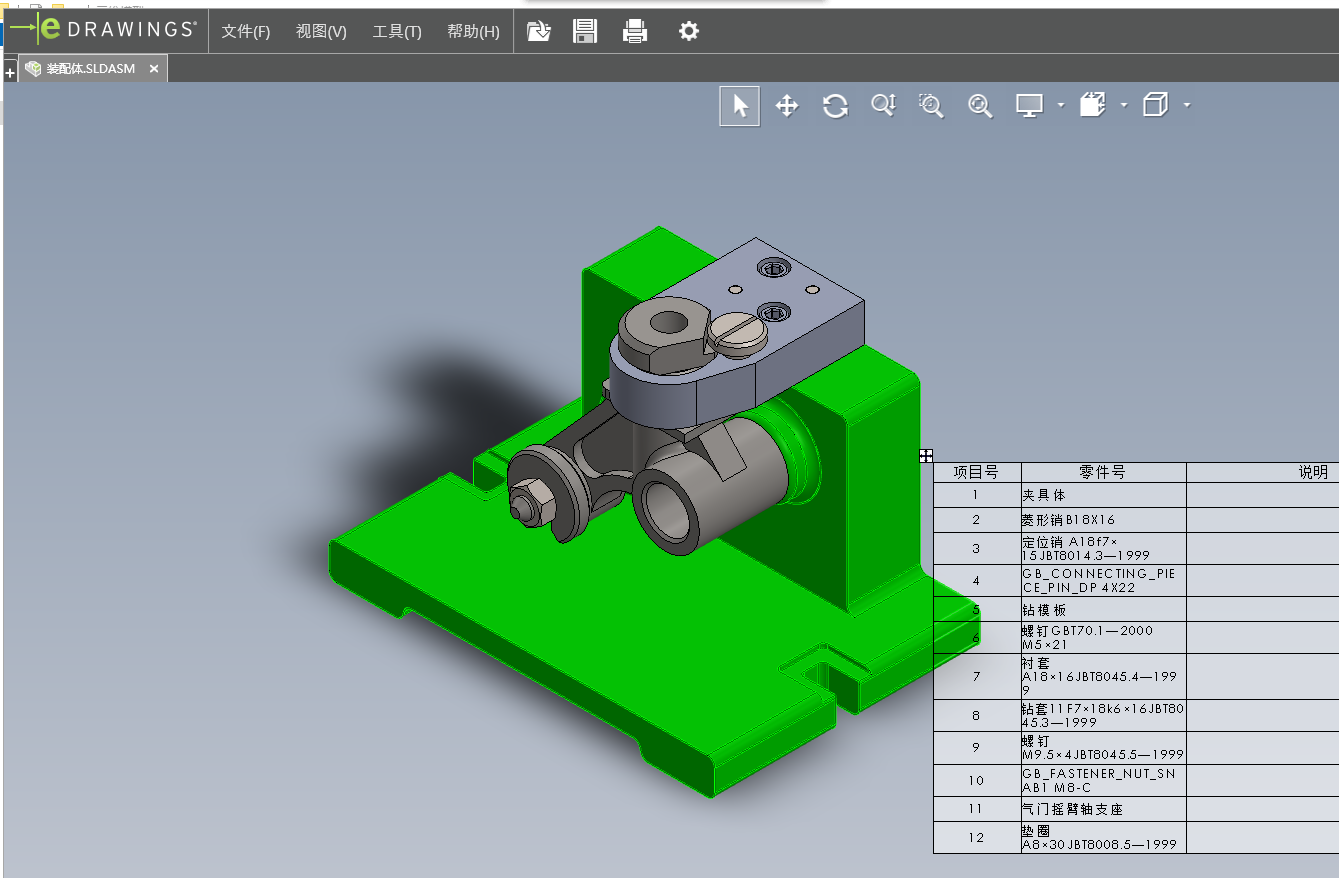Select the 螺钉GBT70.1—2000 M5×21 cell

coord(1103,637)
